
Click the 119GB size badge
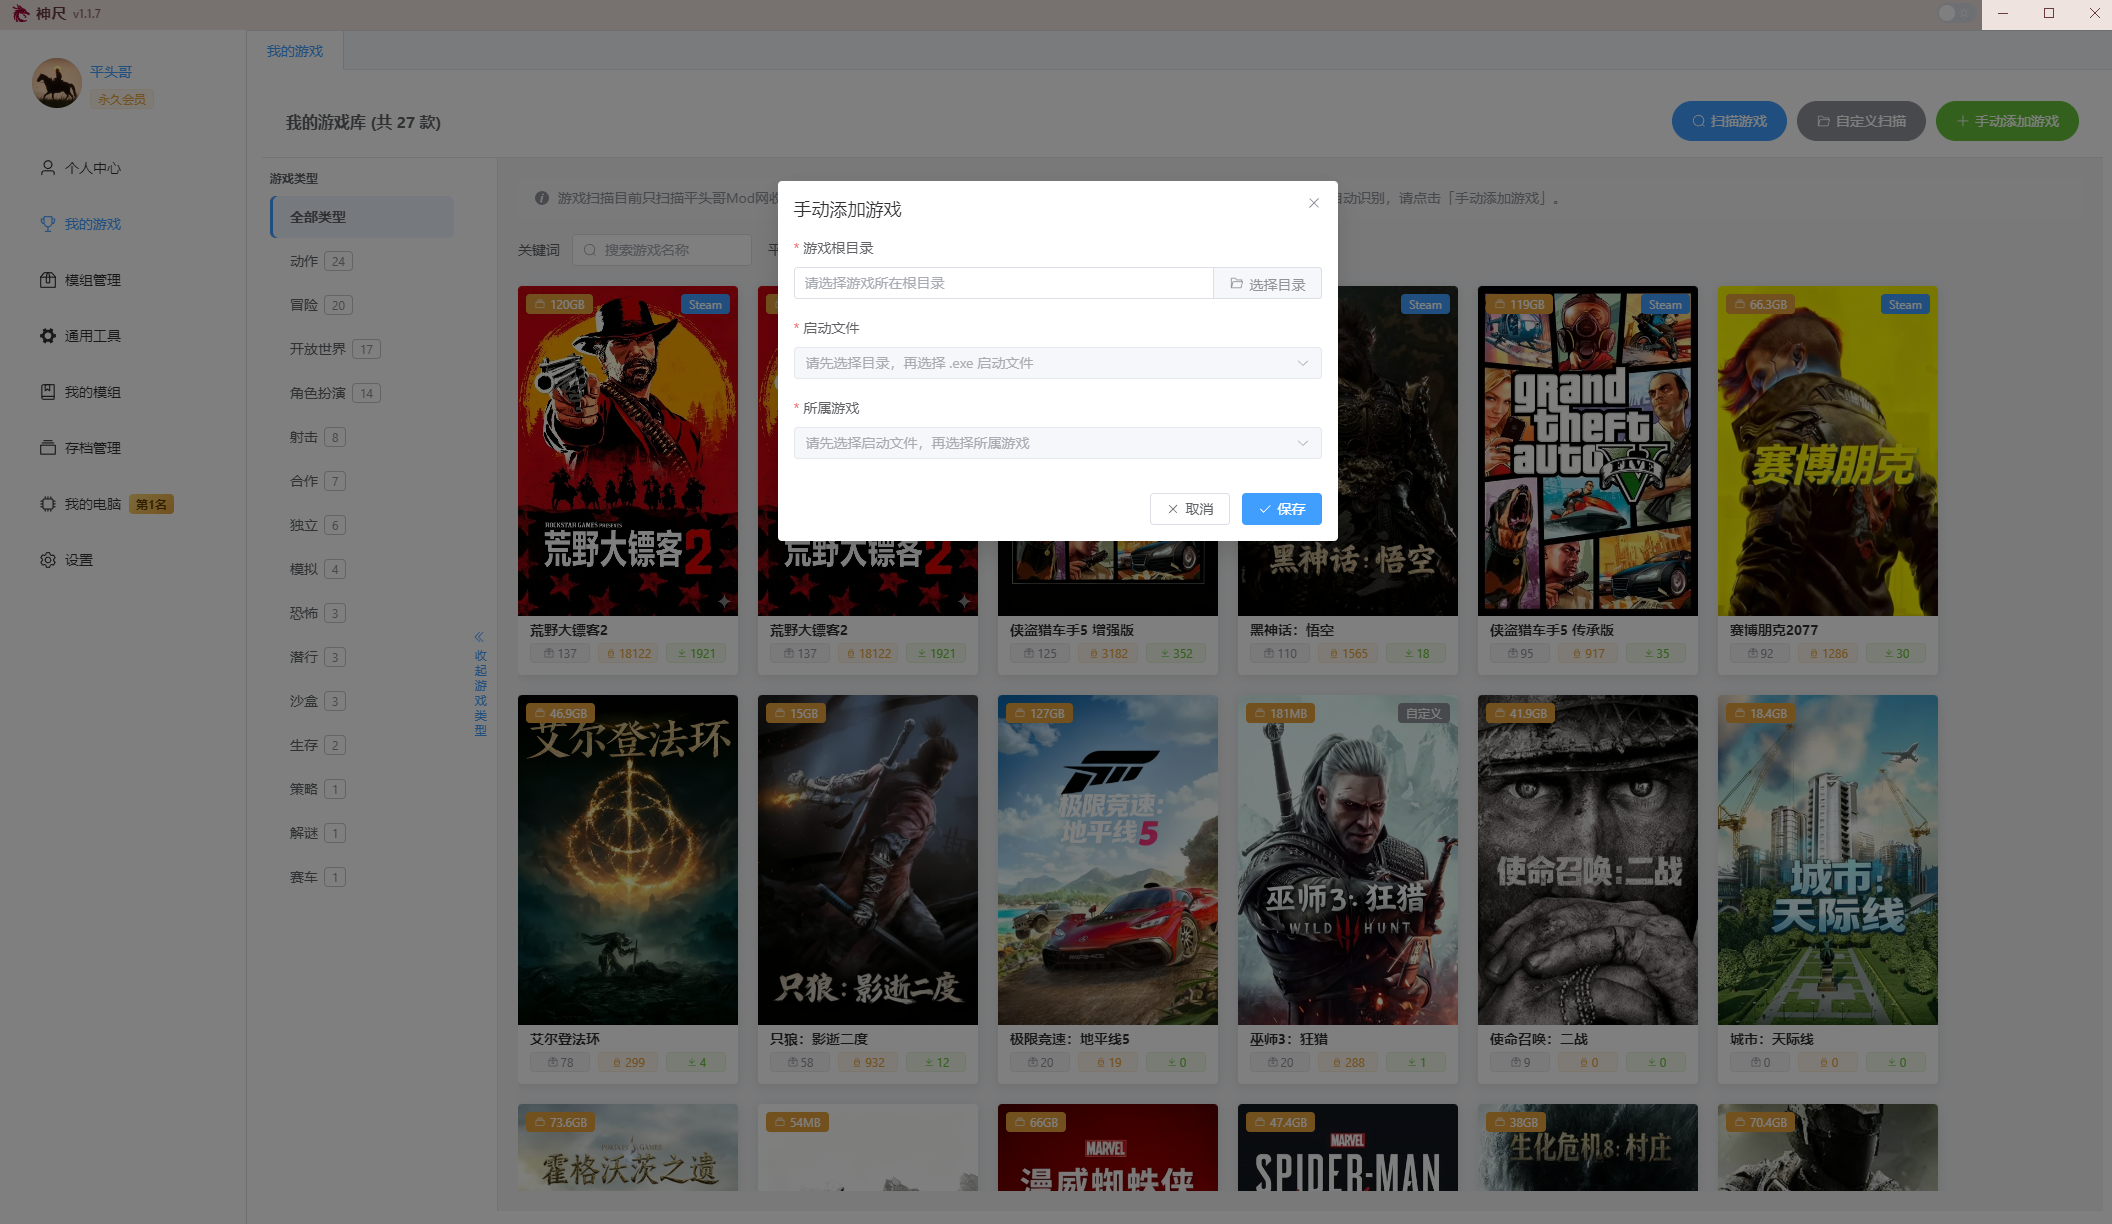tap(1519, 305)
